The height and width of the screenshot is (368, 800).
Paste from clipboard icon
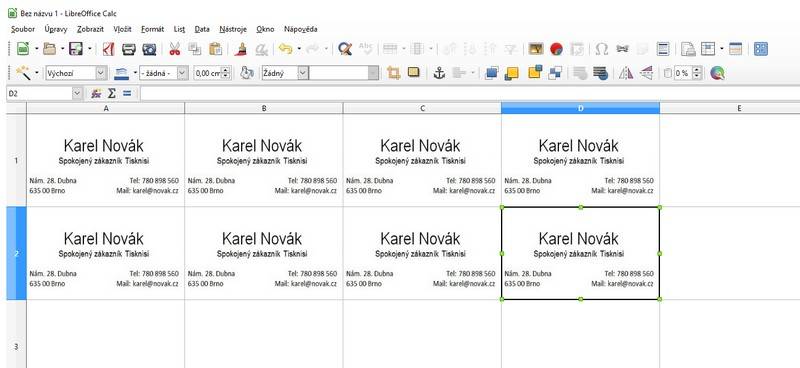point(216,49)
